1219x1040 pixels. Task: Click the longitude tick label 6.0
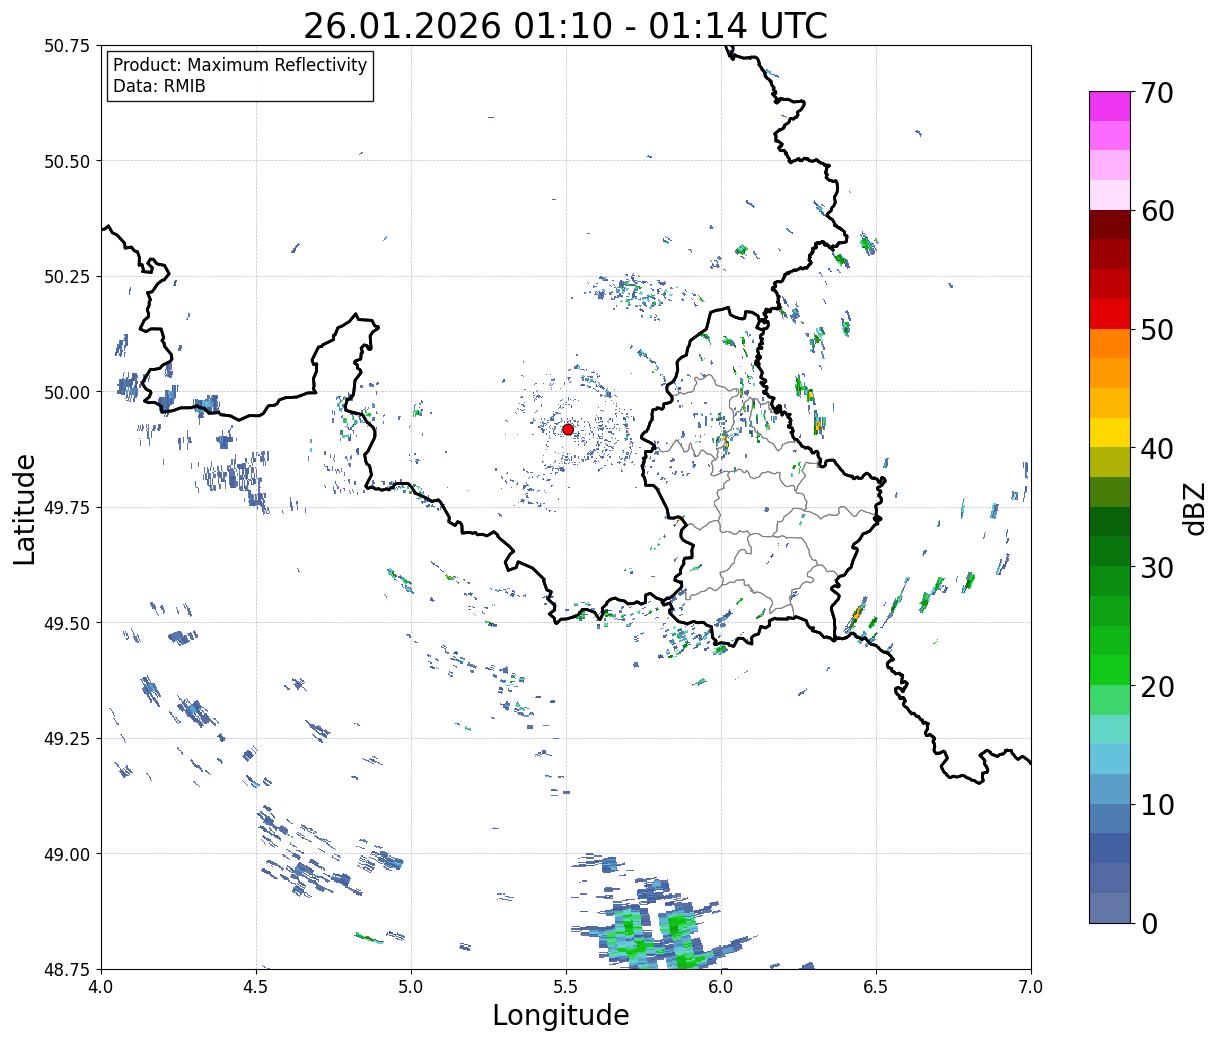(721, 987)
